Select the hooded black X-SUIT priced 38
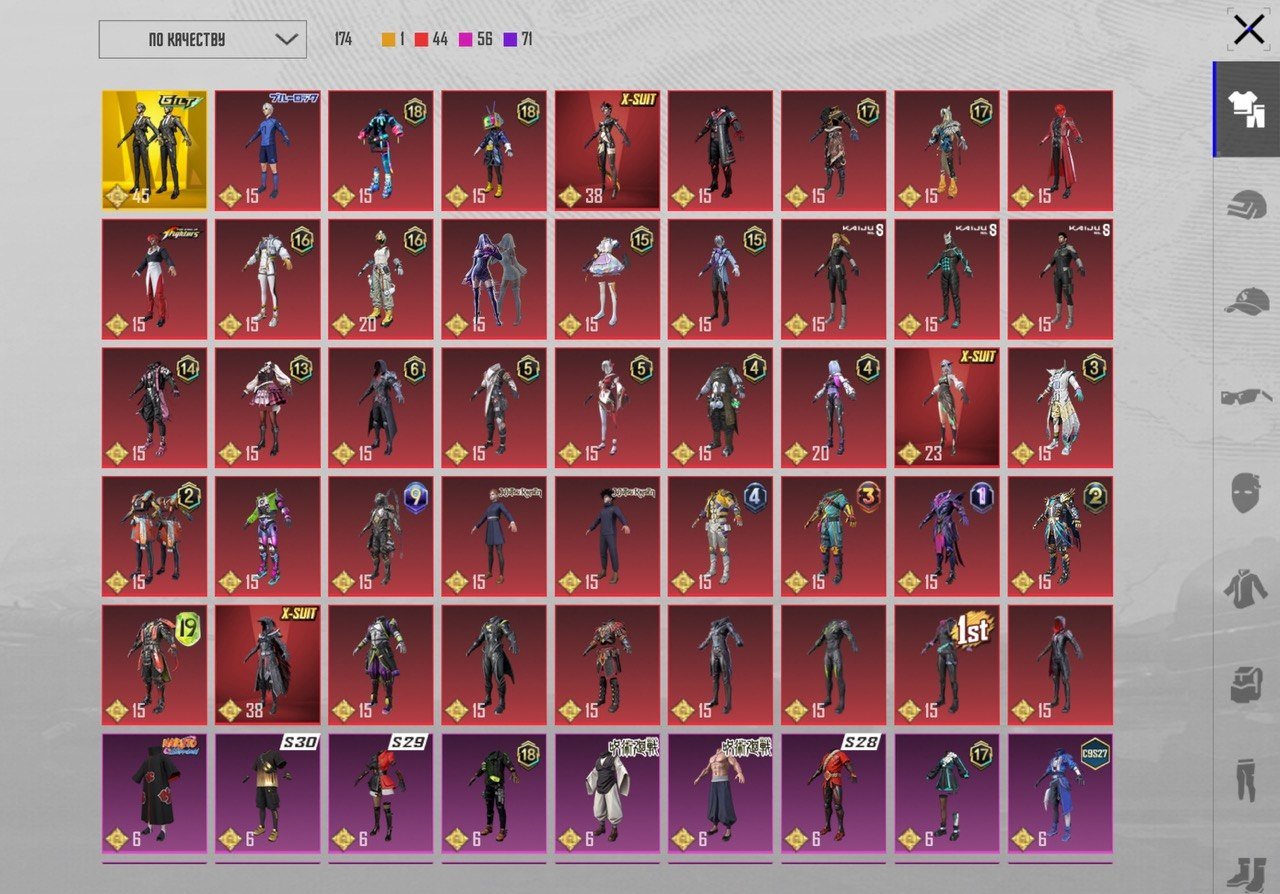Screen dimensions: 1280x894 [267, 664]
